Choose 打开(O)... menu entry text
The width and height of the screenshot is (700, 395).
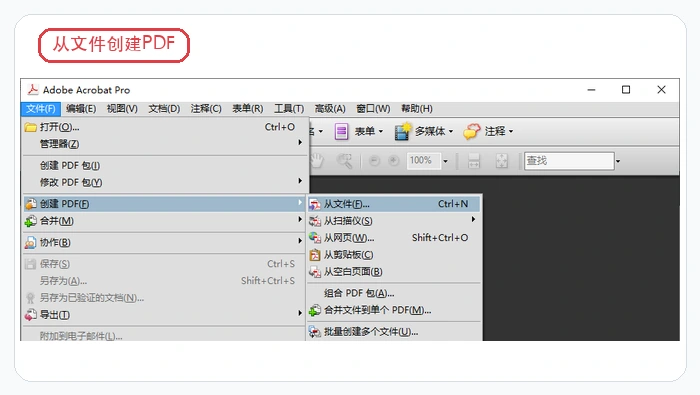pyautogui.click(x=59, y=127)
